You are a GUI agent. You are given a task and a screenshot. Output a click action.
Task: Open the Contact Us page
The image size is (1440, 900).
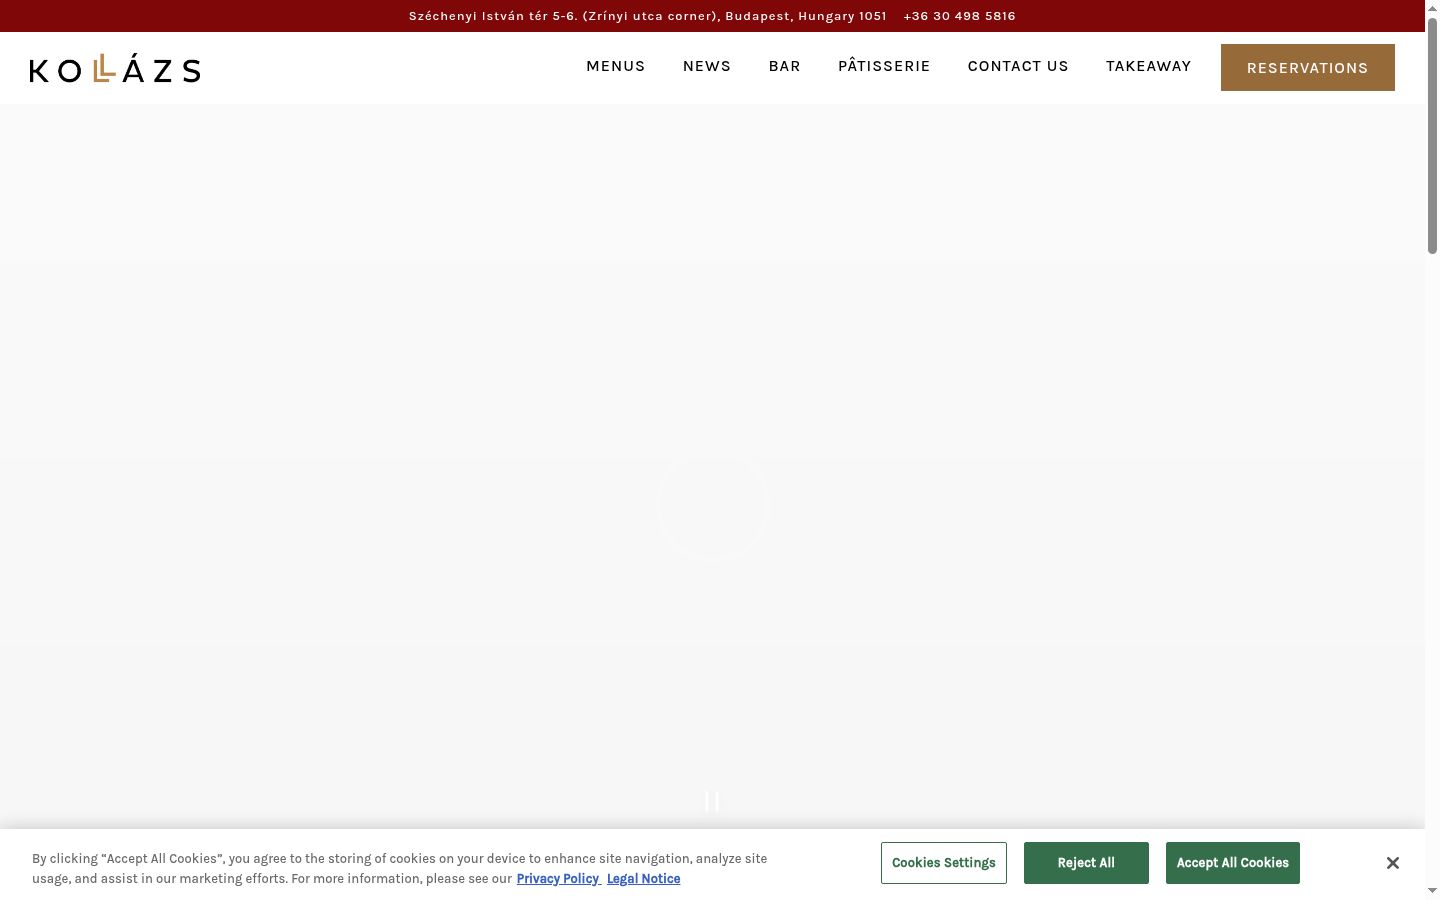pos(1018,66)
